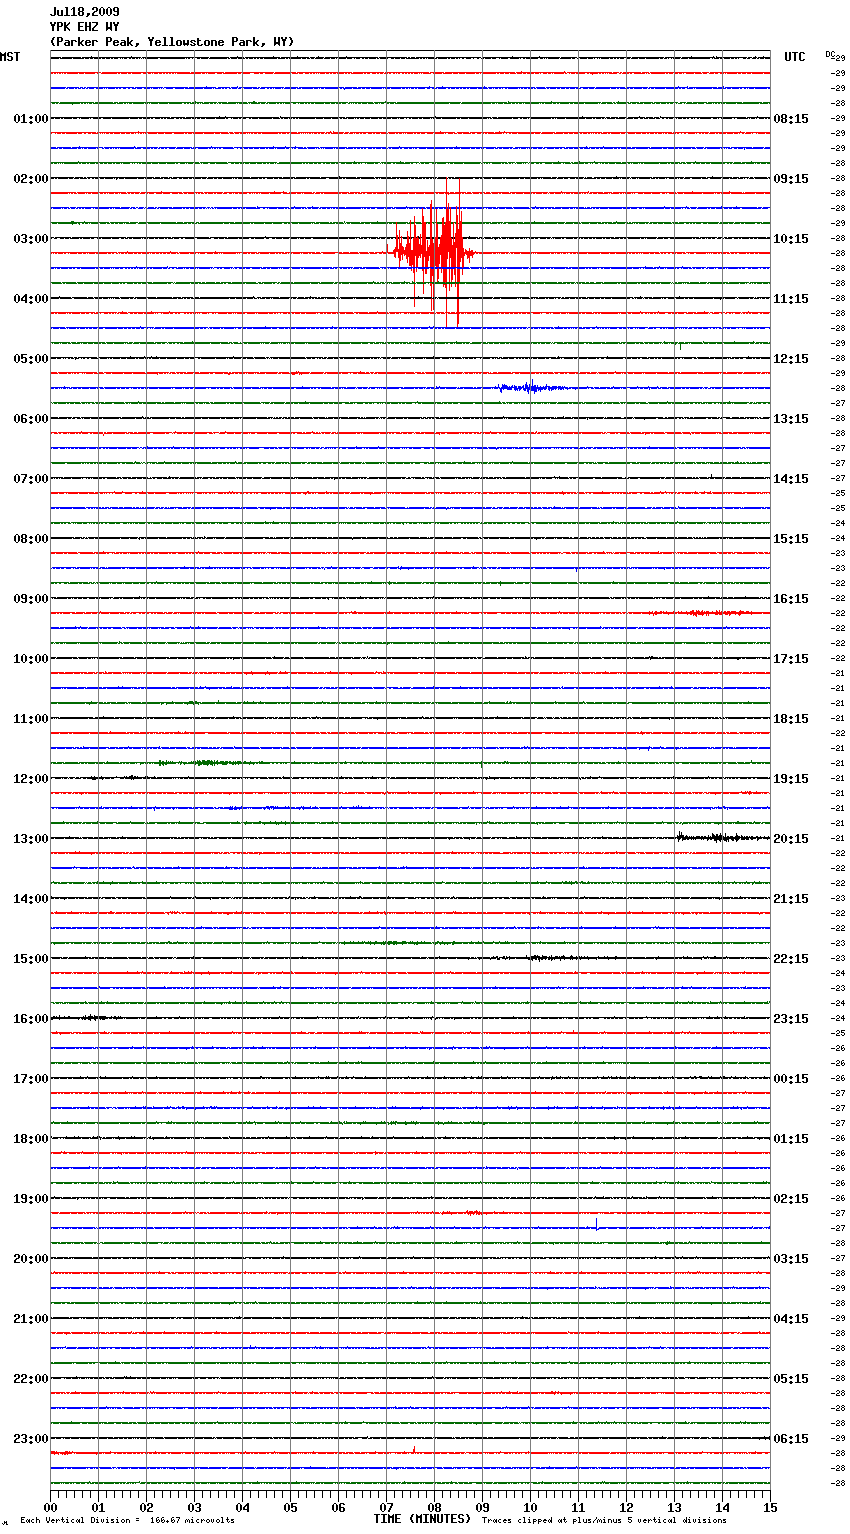The height and width of the screenshot is (1534, 850).
Task: Click the 18:00 MST time label
Action: pos(31,1139)
